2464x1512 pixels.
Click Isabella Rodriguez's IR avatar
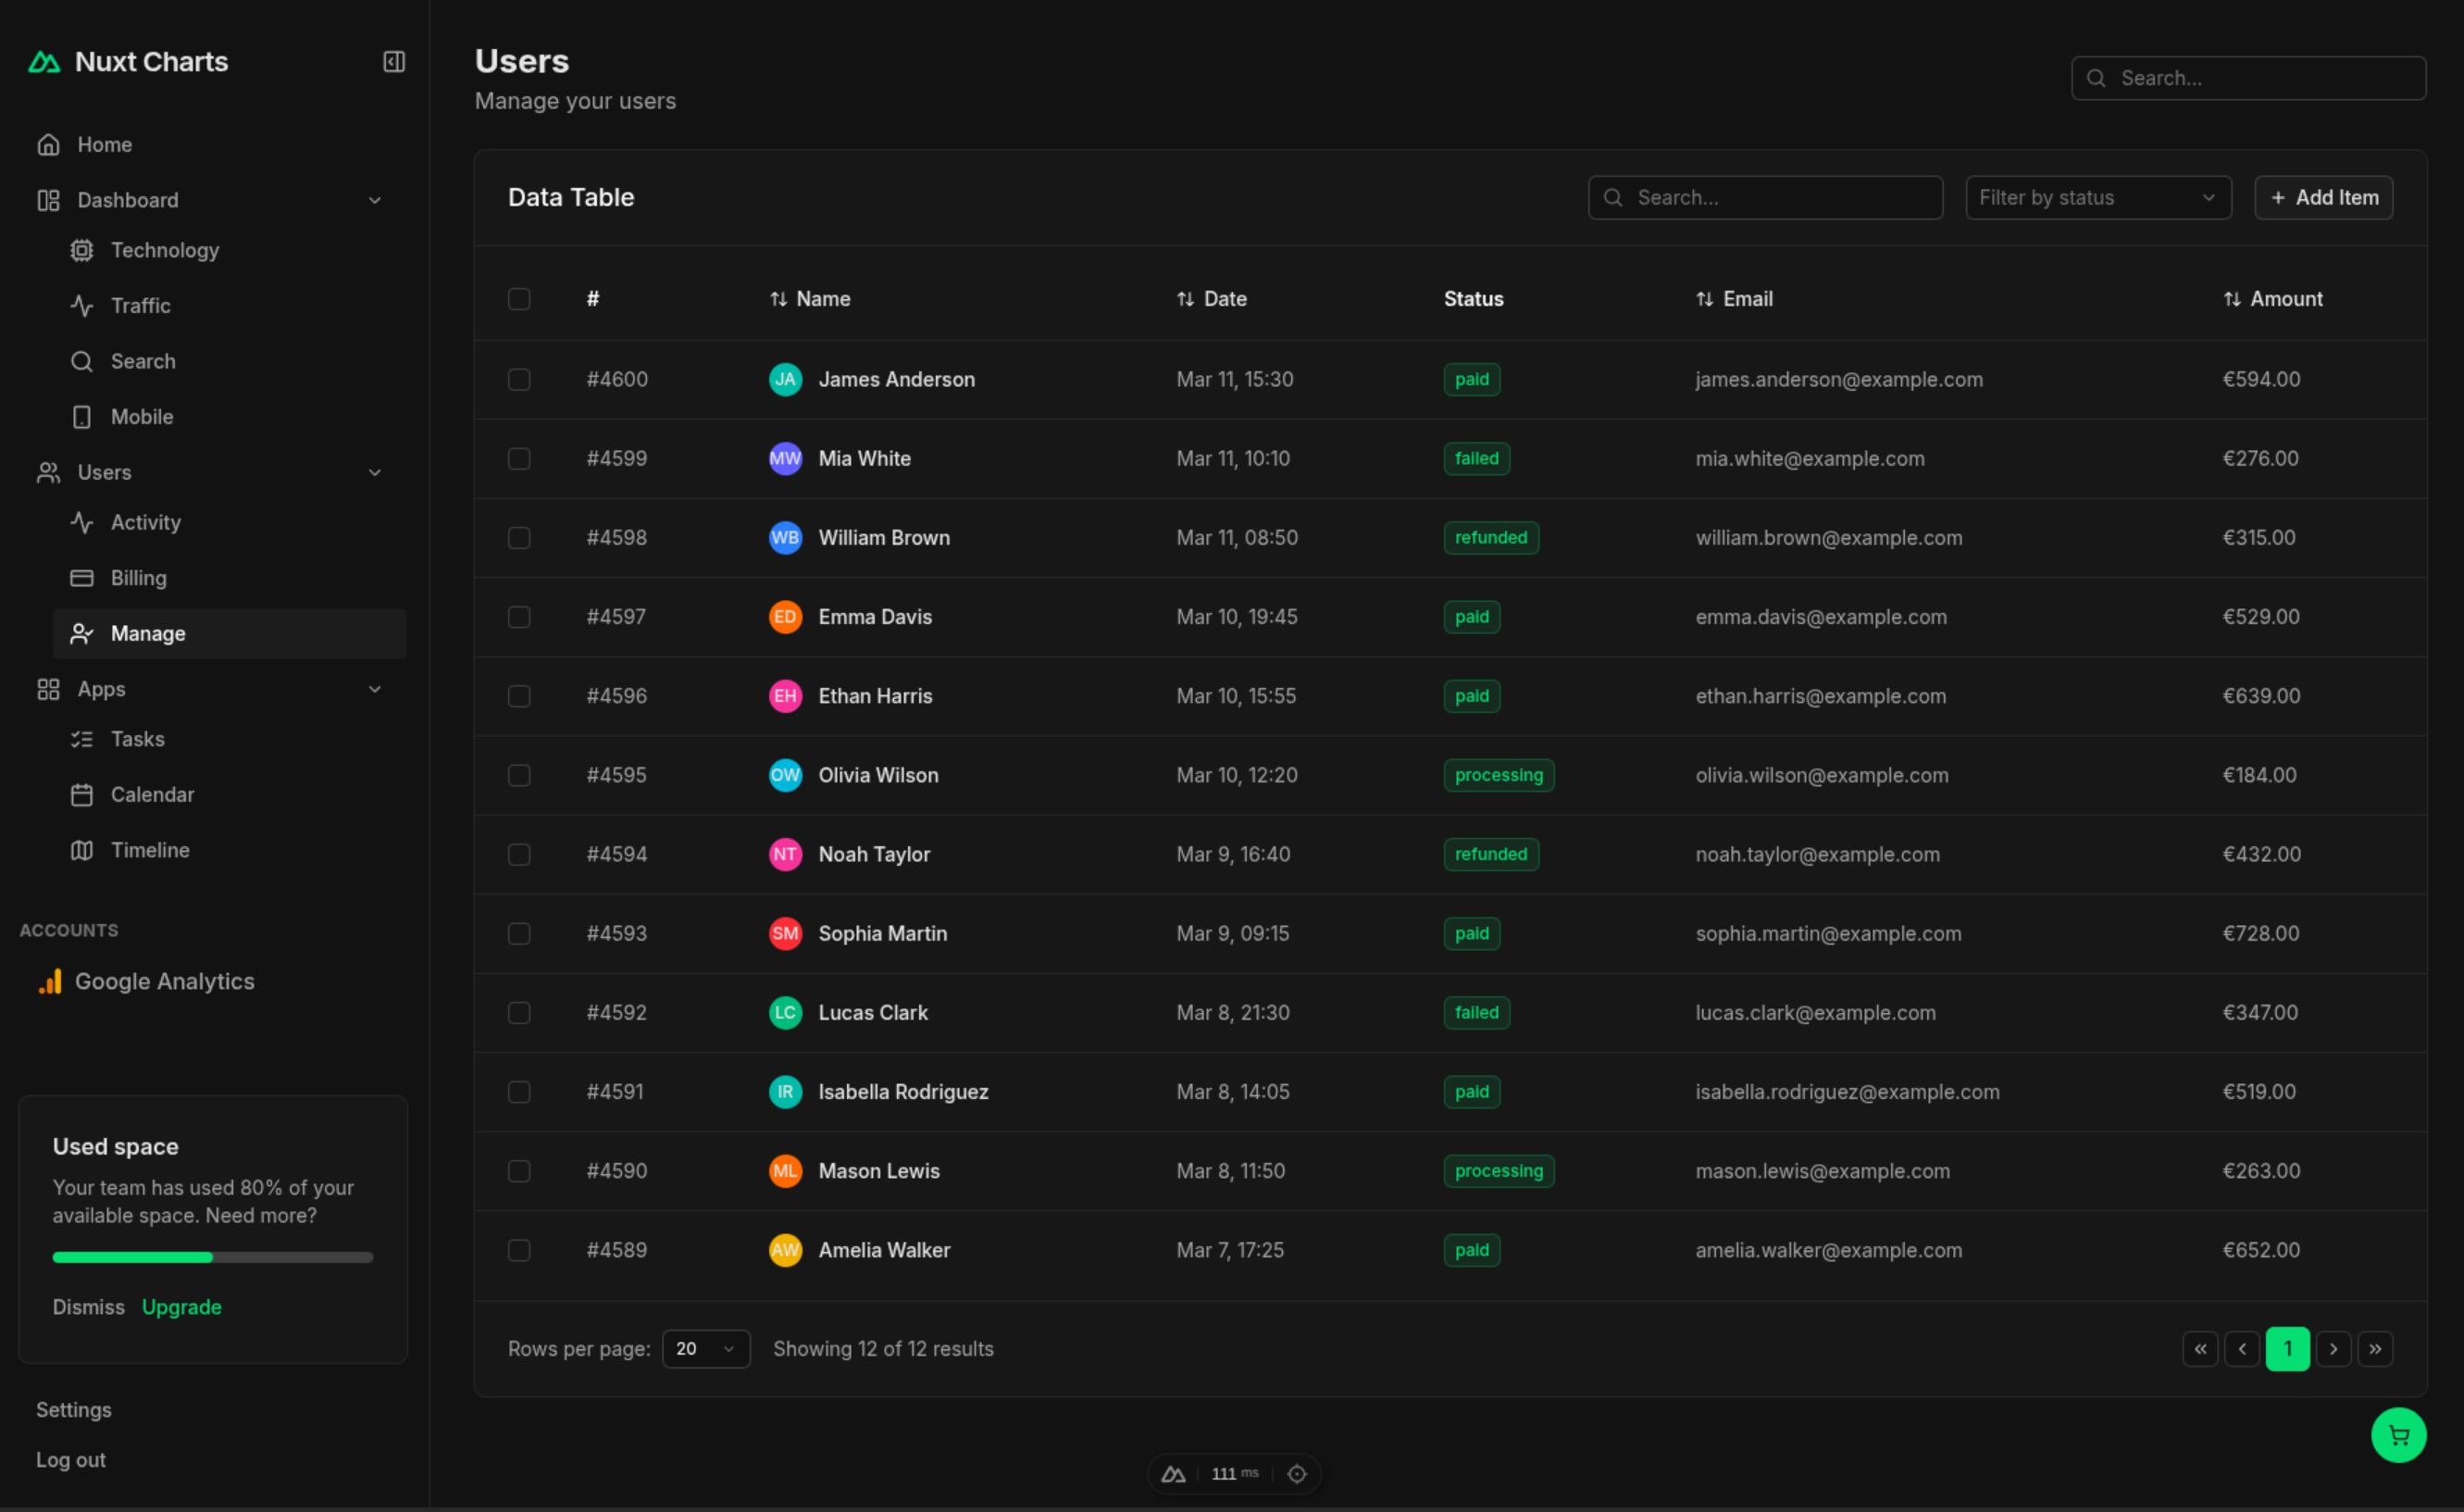(785, 1091)
